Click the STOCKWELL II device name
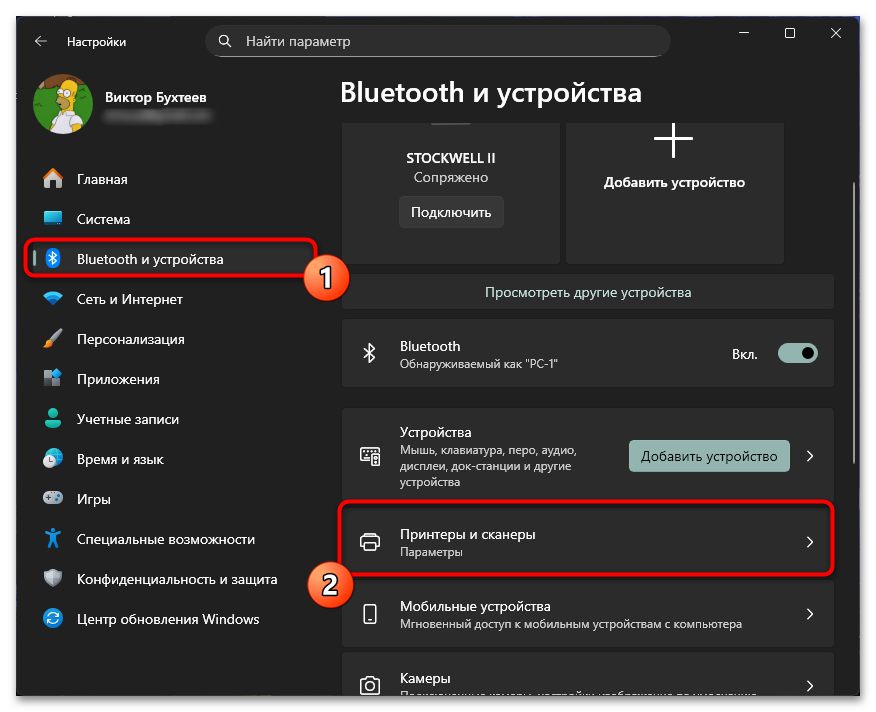The image size is (876, 712). pos(451,158)
